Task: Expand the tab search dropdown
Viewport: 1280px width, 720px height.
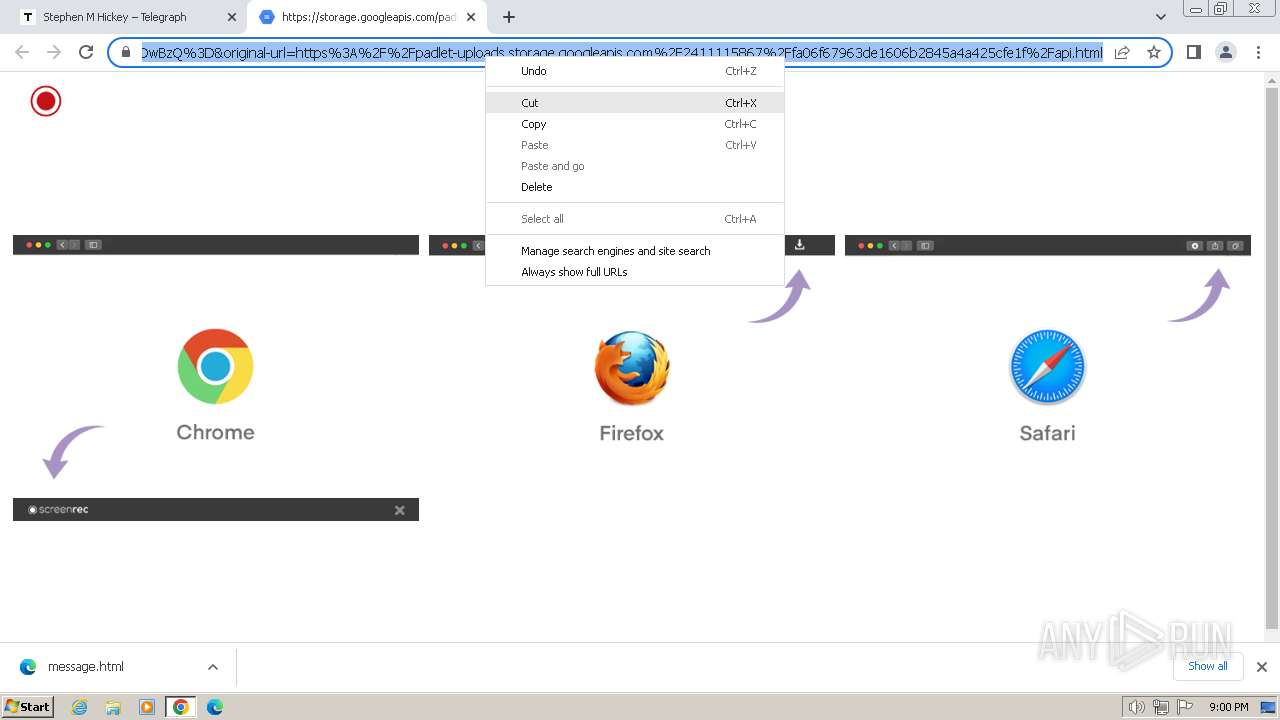Action: (1160, 17)
